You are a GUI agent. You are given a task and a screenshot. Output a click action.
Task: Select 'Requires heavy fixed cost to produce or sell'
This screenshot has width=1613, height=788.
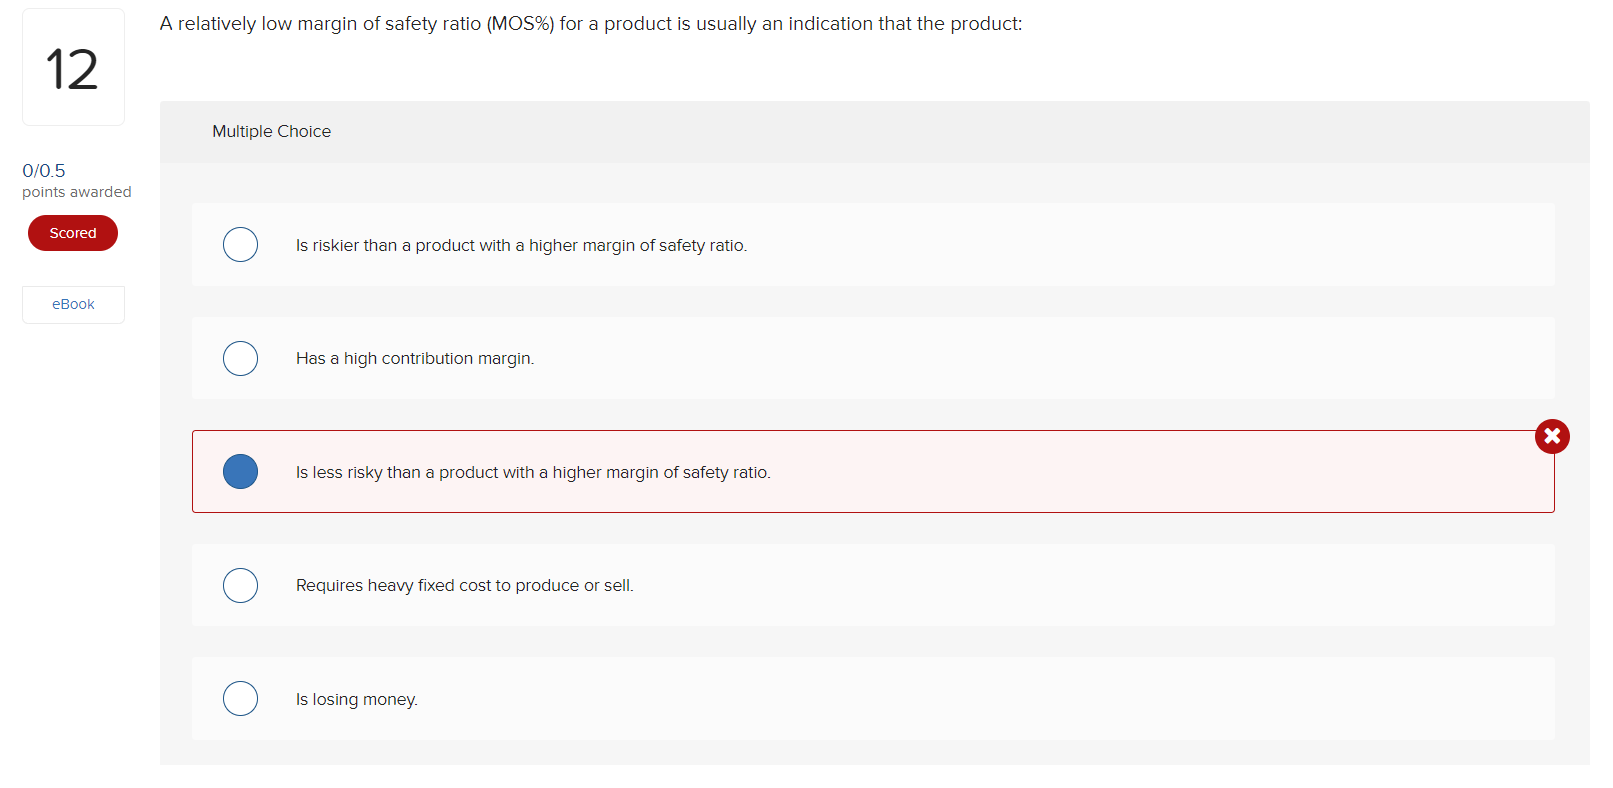[x=240, y=585]
